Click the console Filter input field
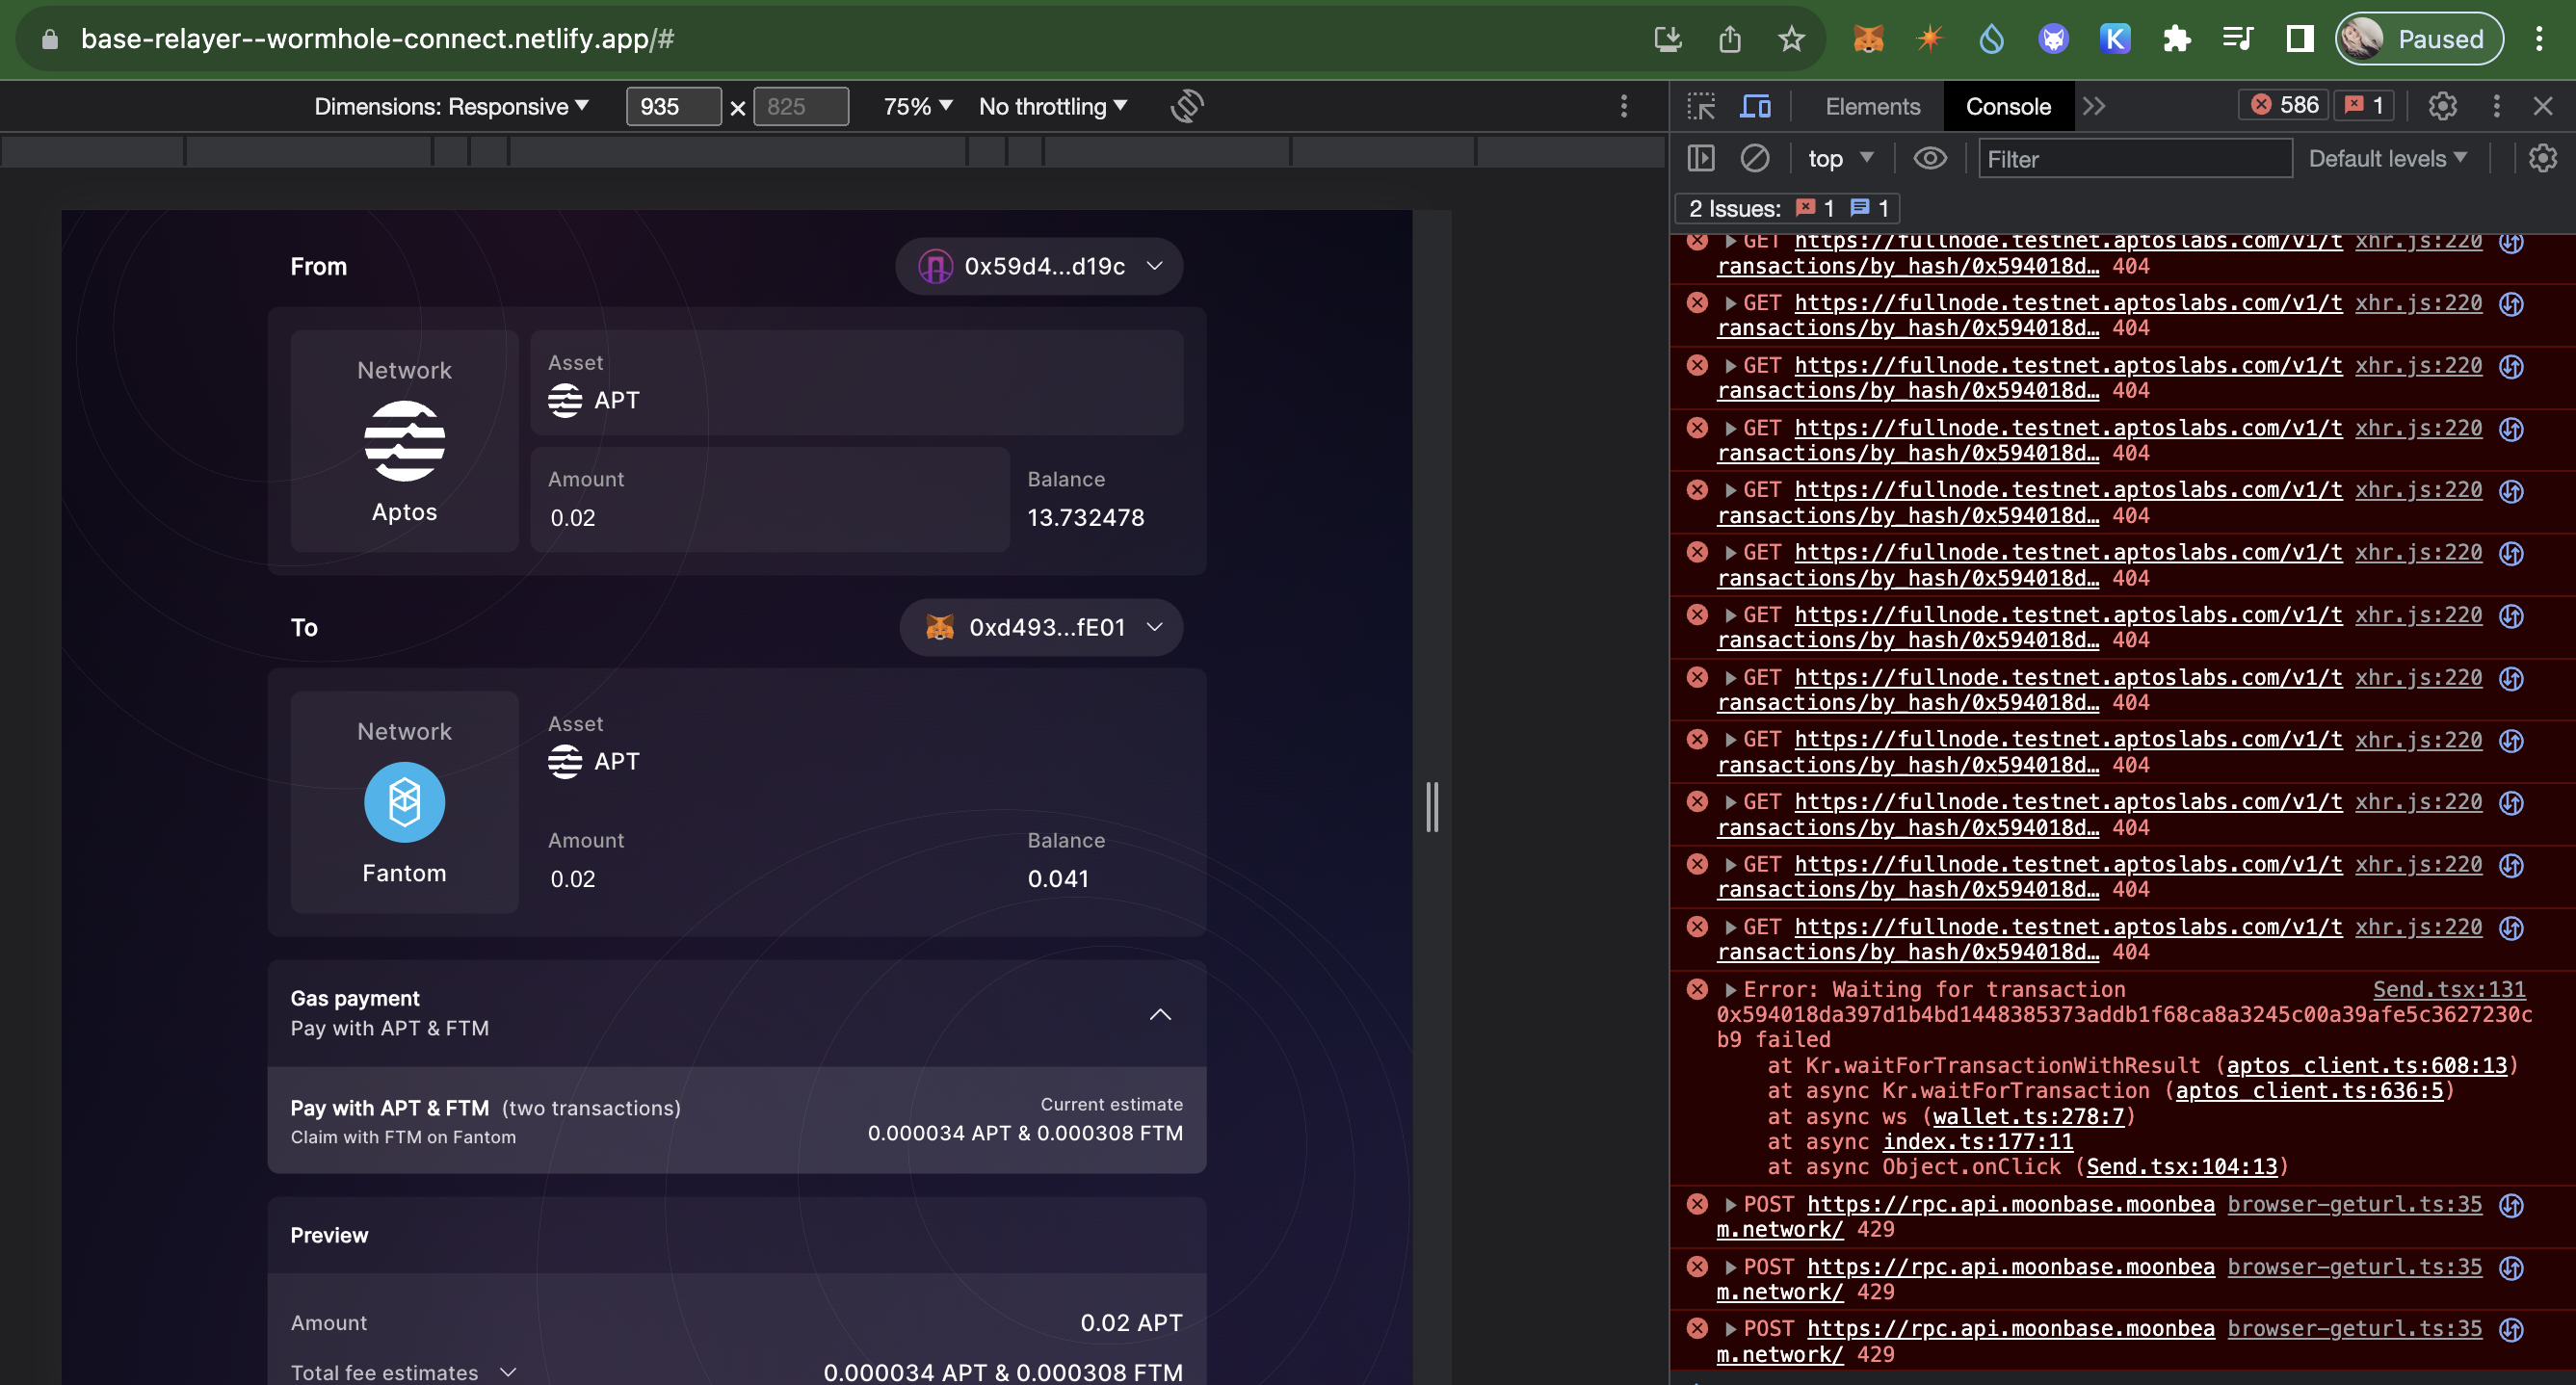2576x1385 pixels. point(2135,158)
